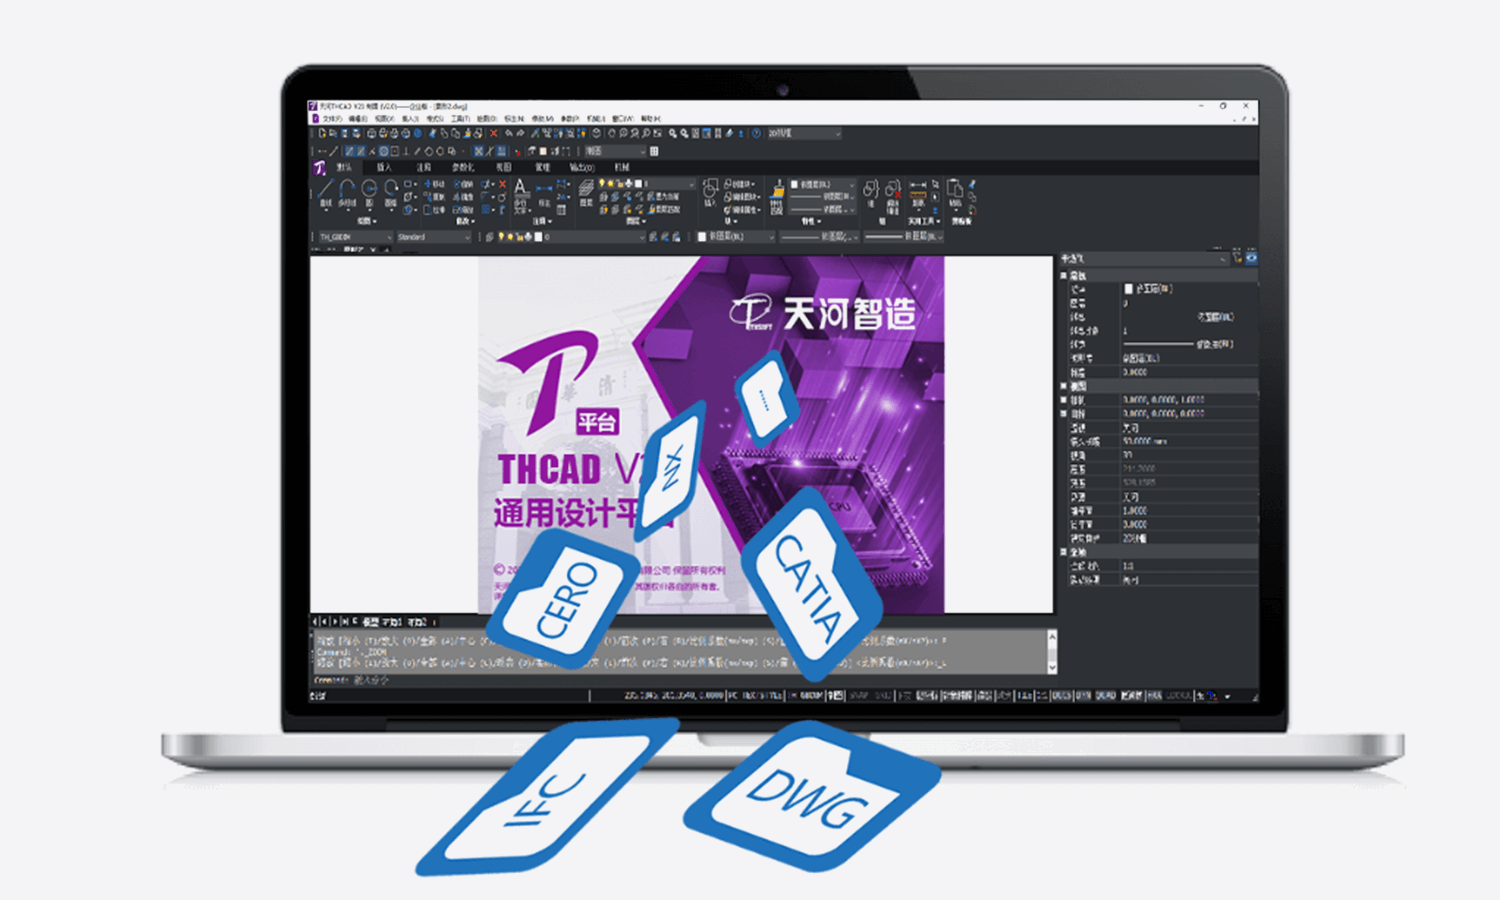The height and width of the screenshot is (900, 1500).
Task: Click the 插入 insert block icon
Action: pos(711,192)
